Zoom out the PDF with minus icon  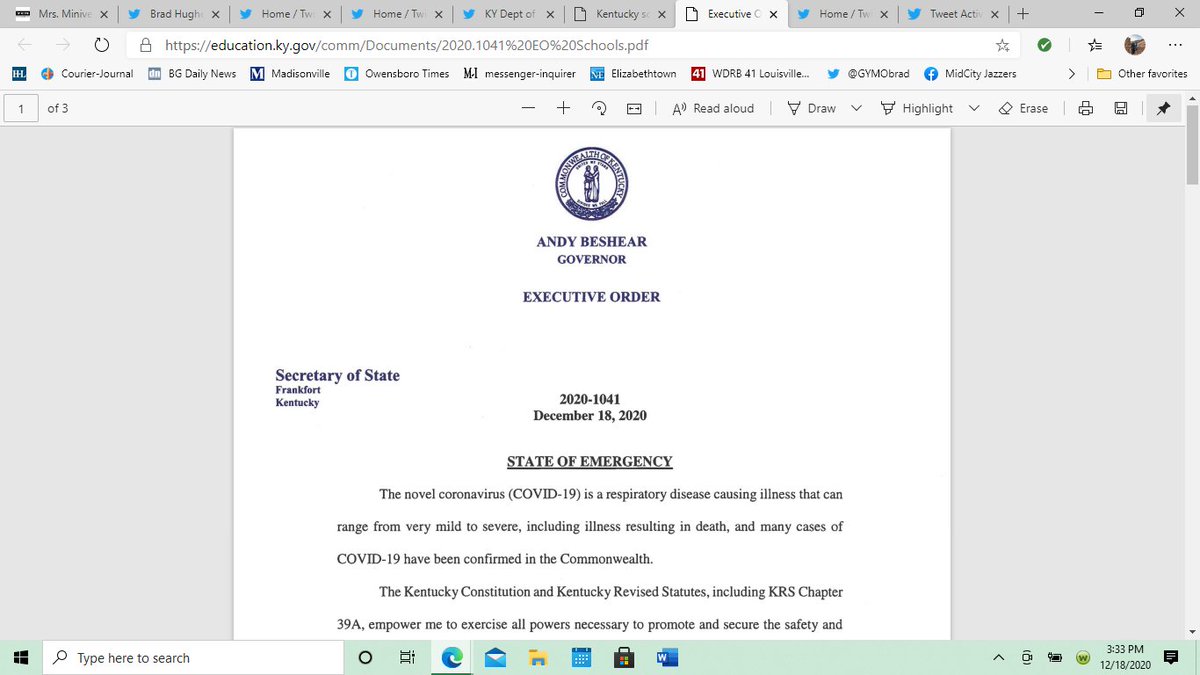pos(528,108)
